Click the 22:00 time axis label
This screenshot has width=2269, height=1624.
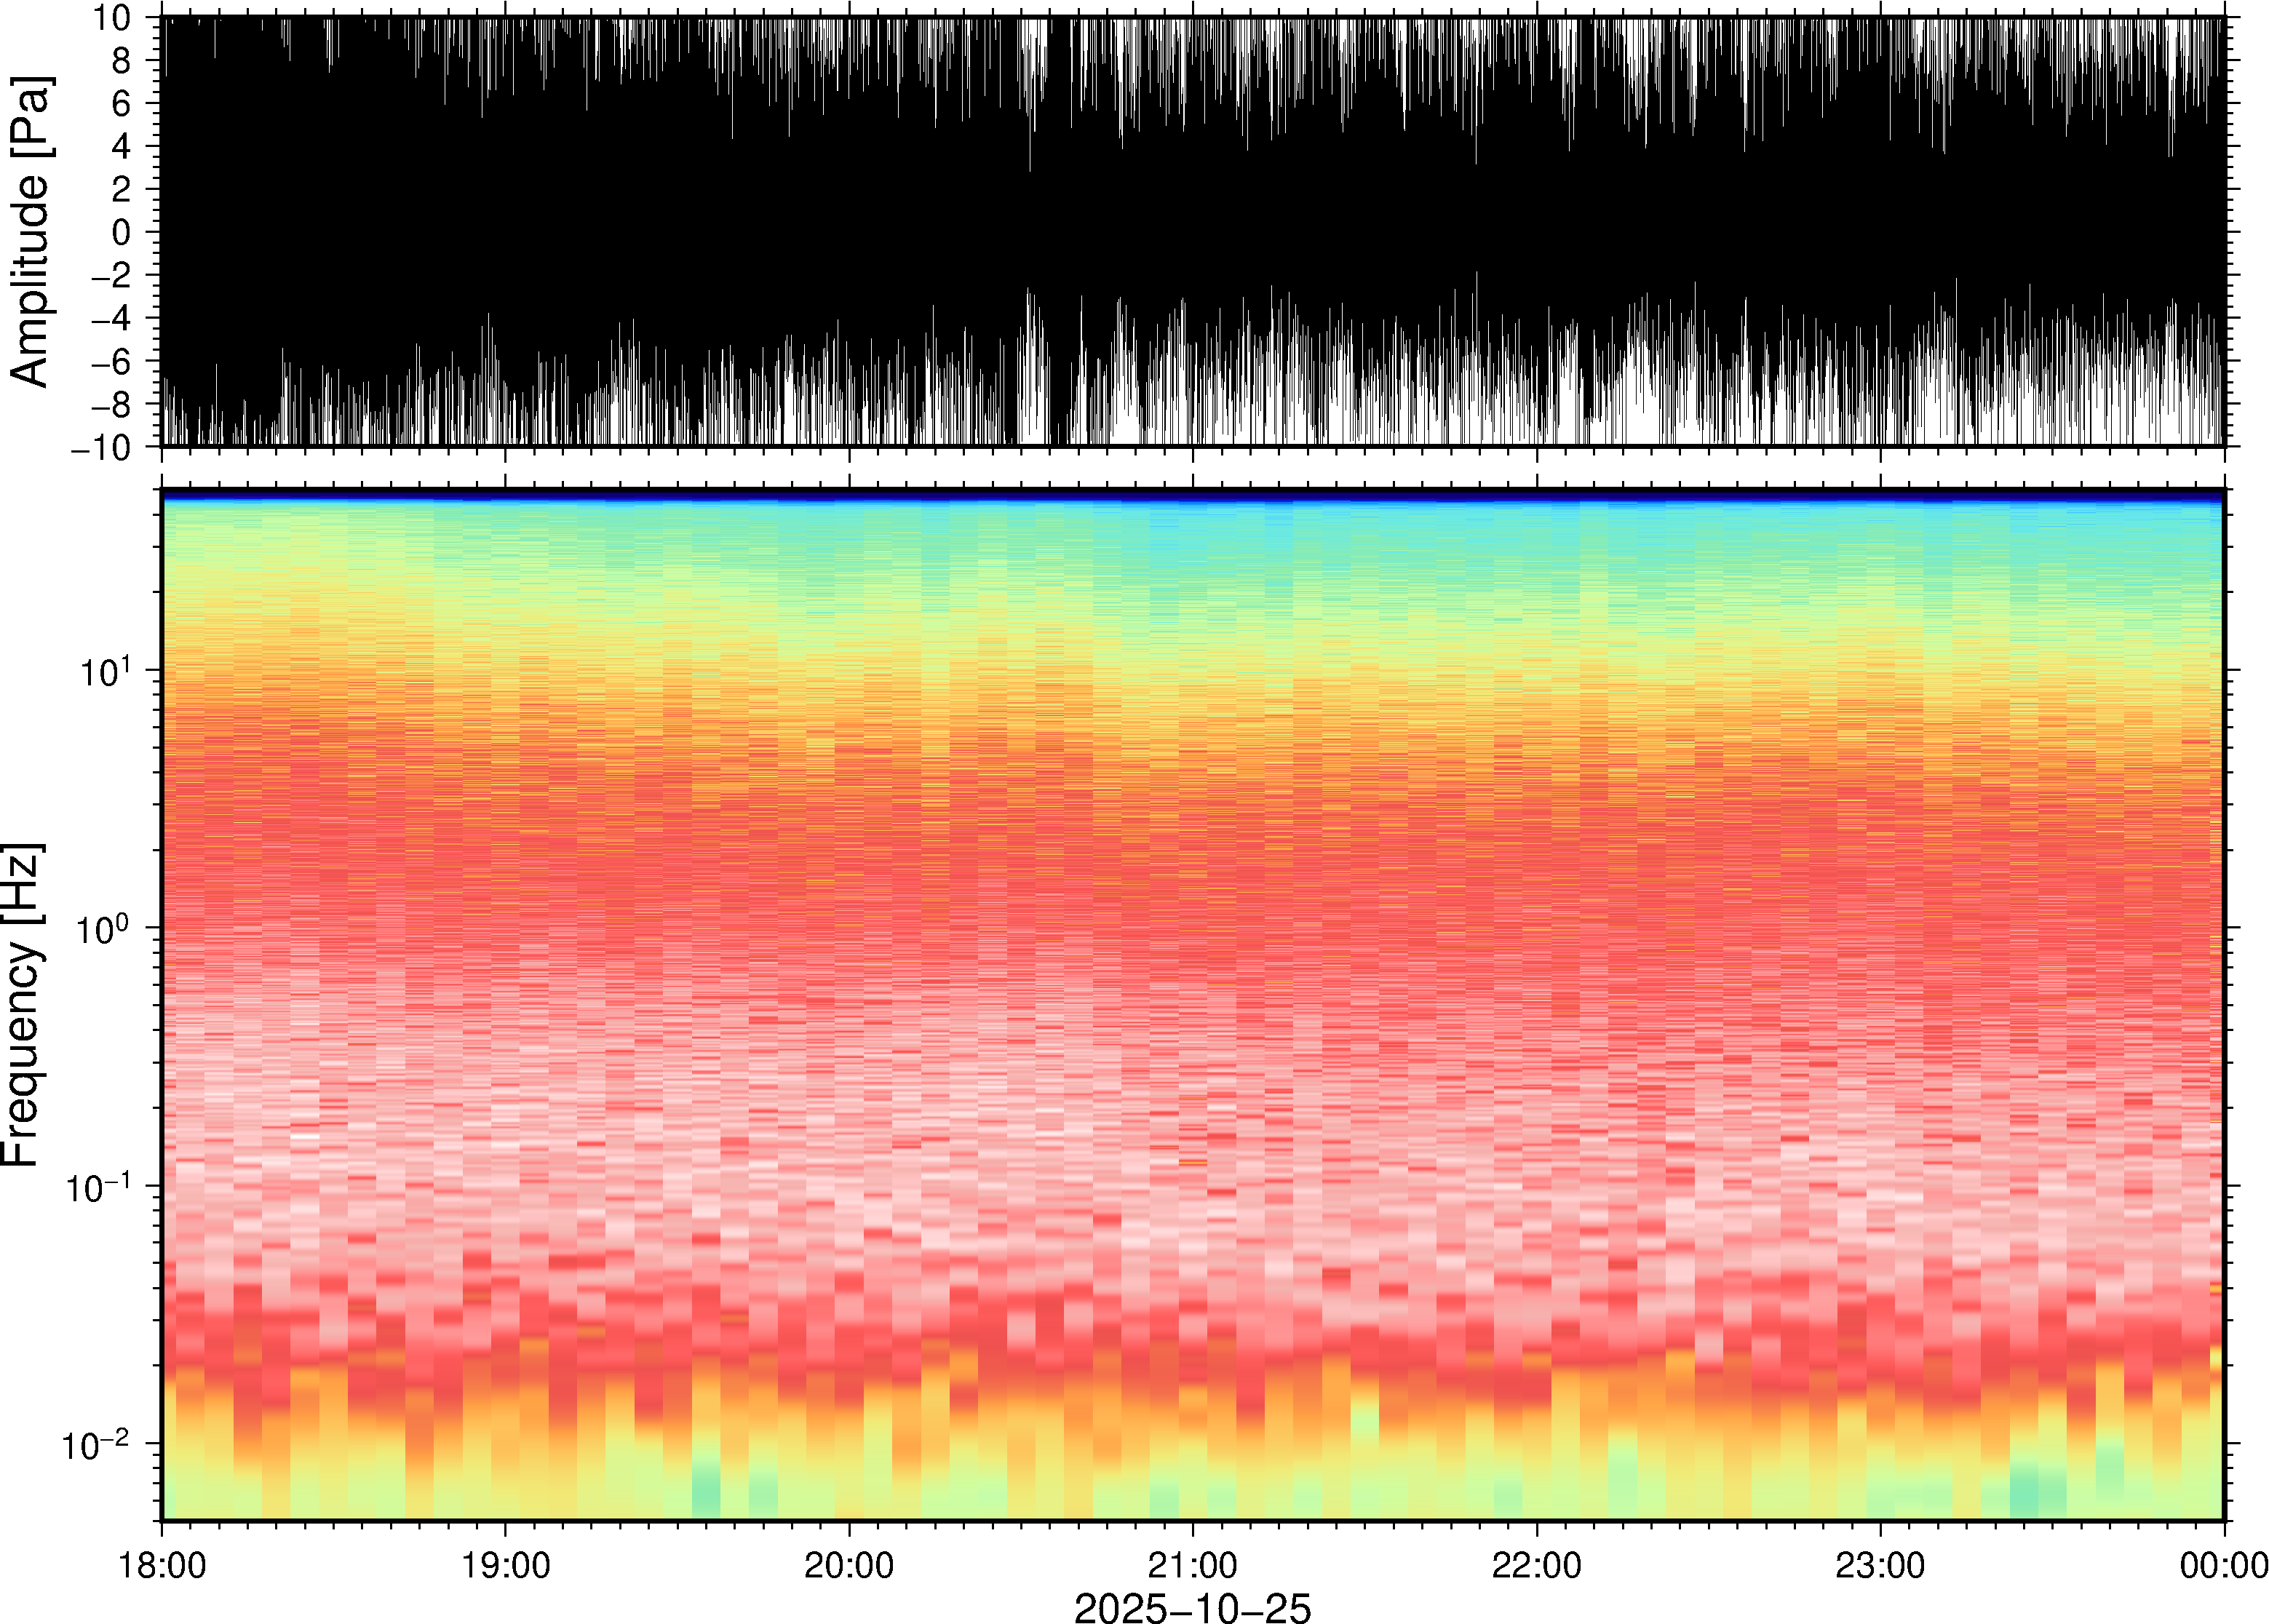click(x=1536, y=1565)
